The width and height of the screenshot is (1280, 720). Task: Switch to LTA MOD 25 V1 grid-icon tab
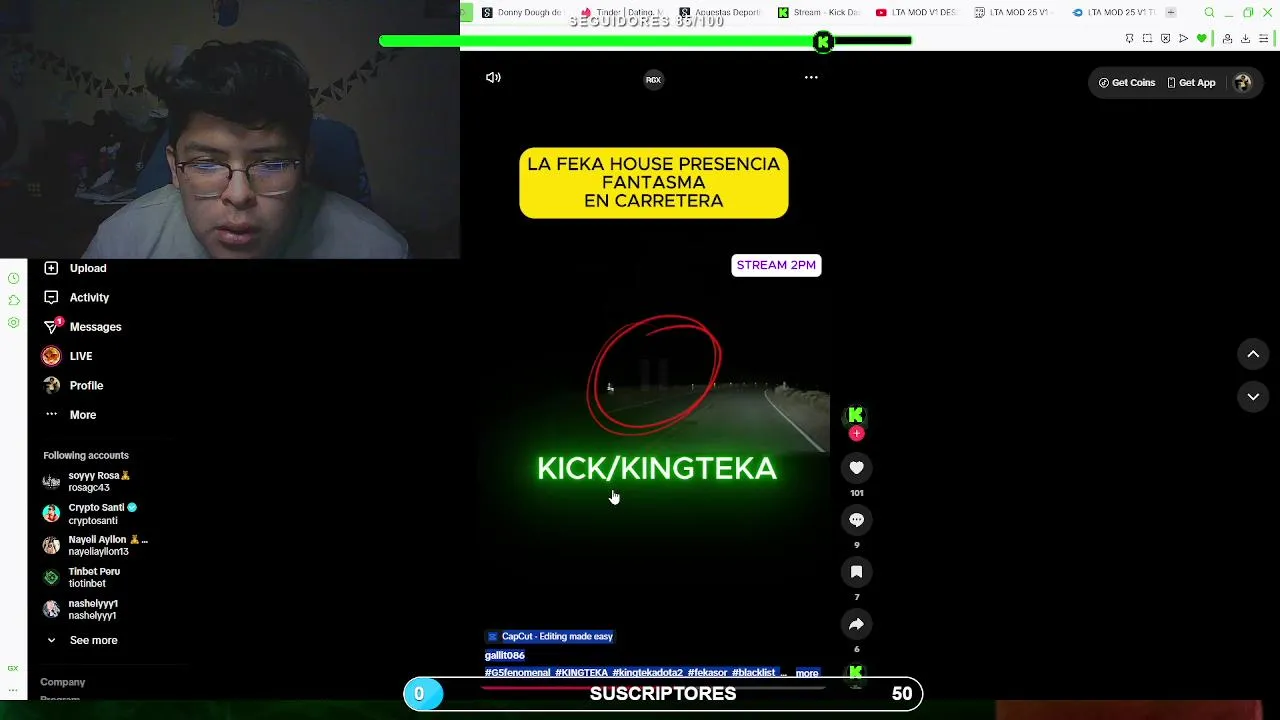pyautogui.click(x=1015, y=12)
